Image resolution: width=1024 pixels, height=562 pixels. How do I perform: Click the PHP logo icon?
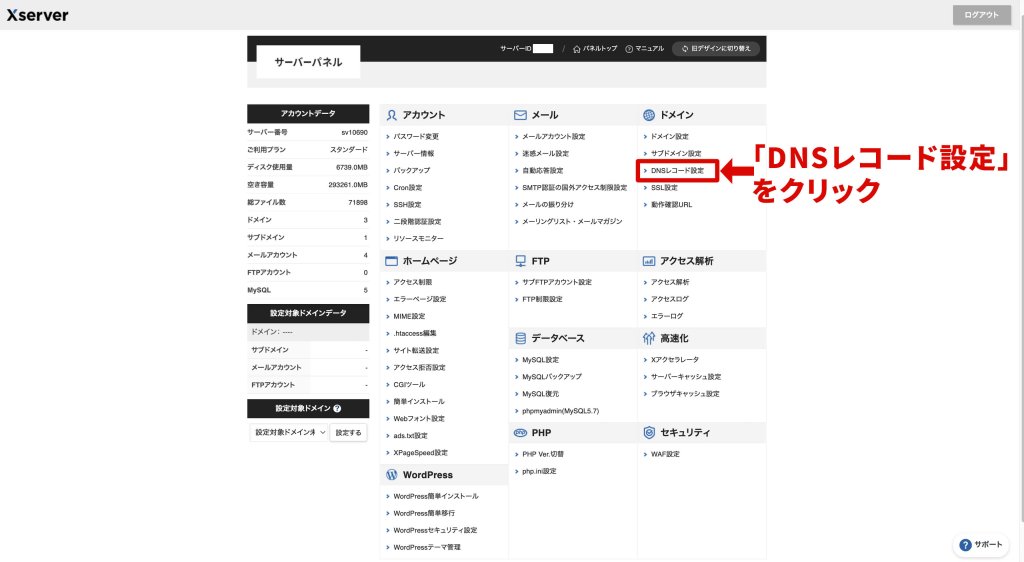pos(520,433)
